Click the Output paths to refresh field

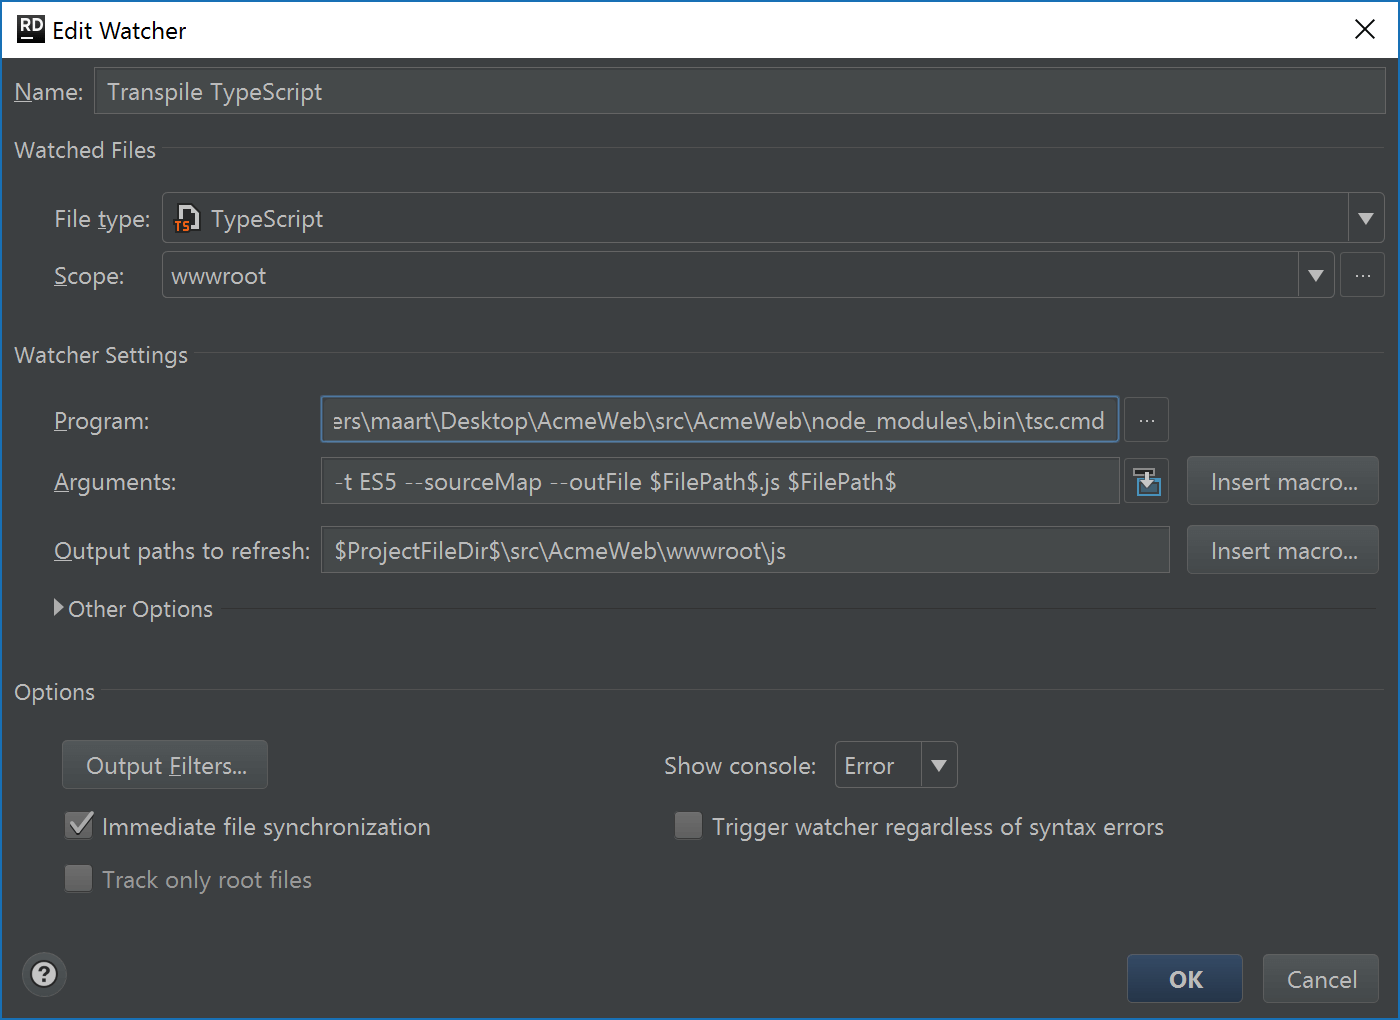(745, 551)
